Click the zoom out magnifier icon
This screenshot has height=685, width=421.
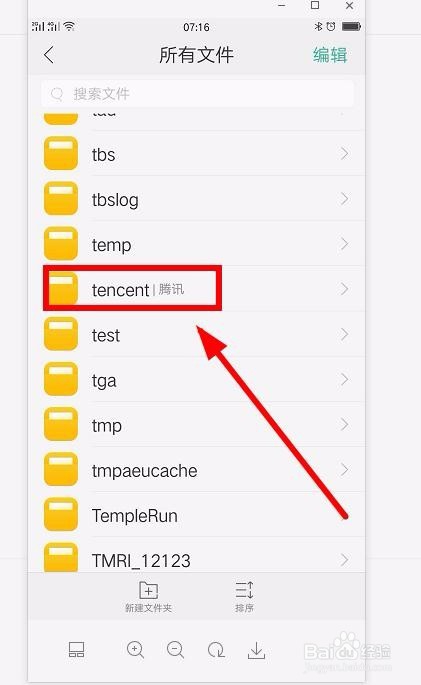(x=175, y=650)
